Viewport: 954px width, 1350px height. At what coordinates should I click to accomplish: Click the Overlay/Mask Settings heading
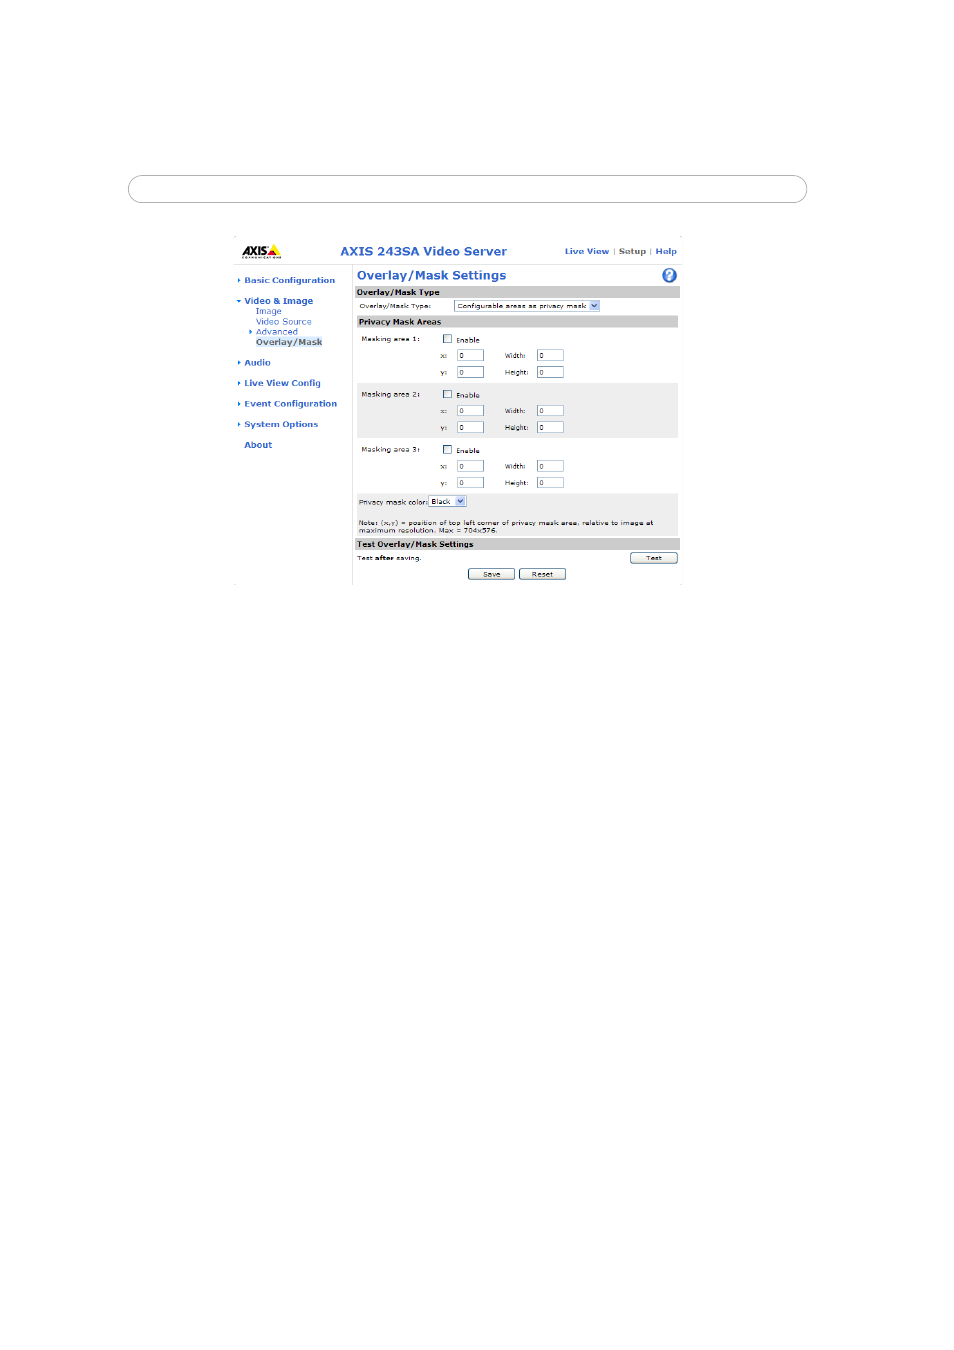coord(431,276)
